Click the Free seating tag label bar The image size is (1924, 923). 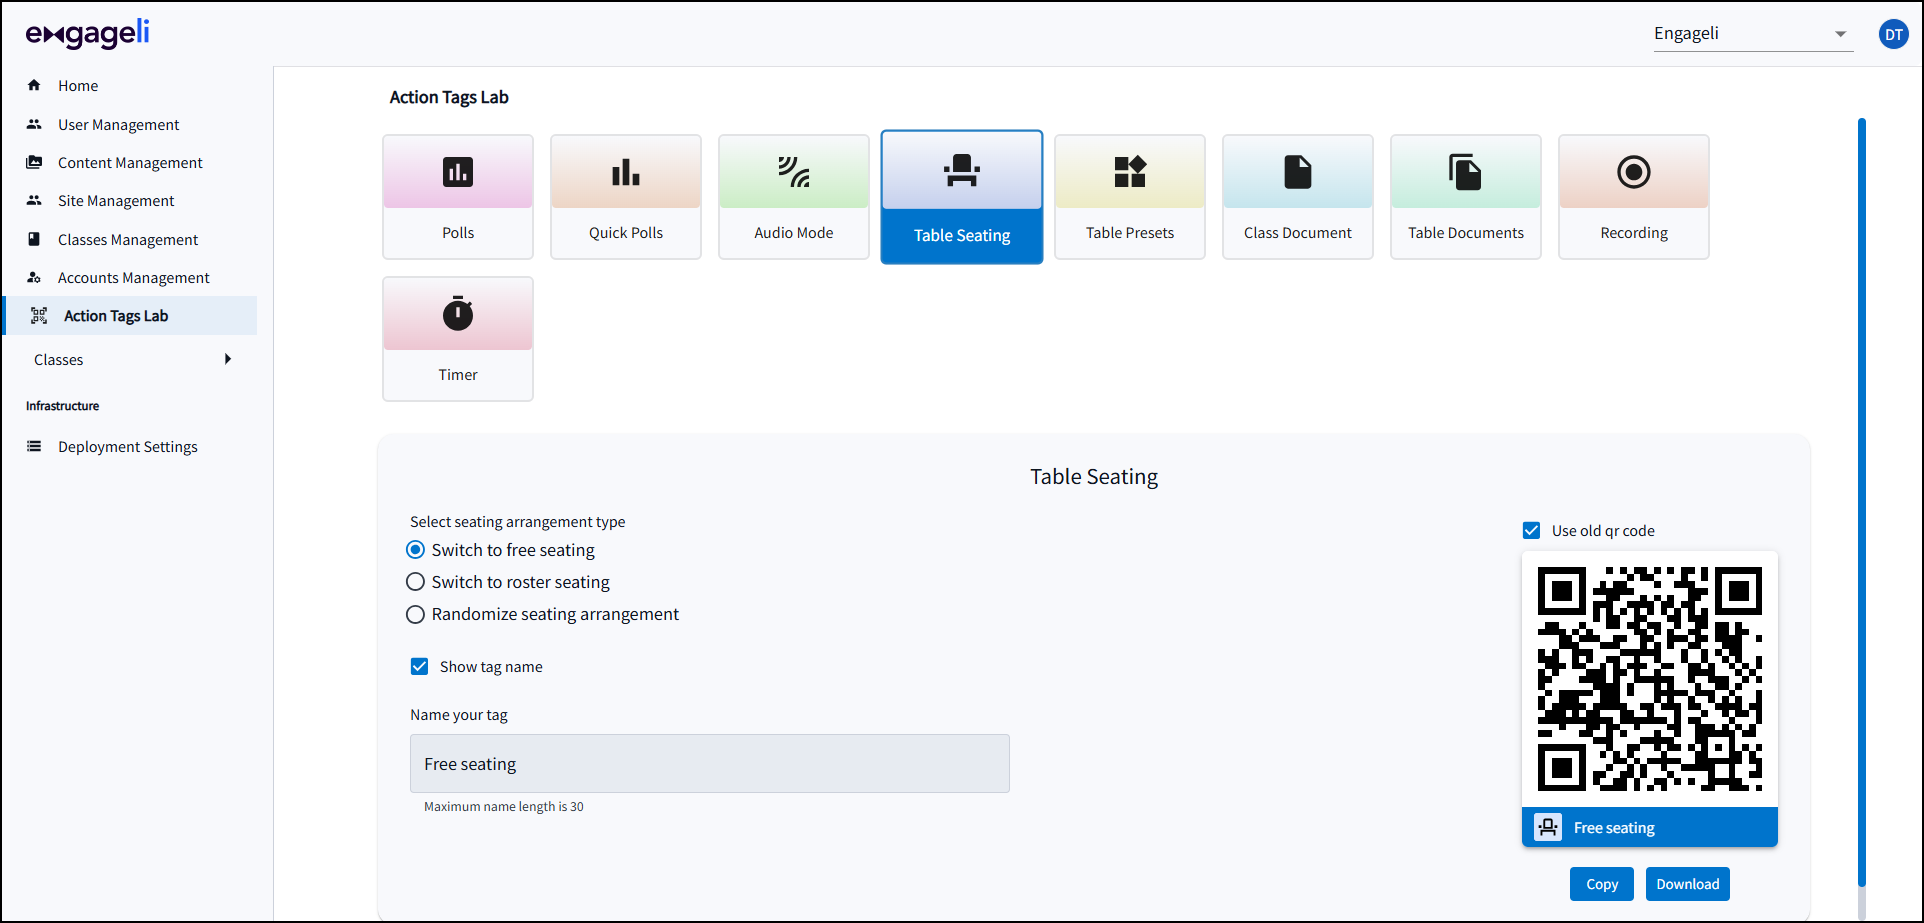coord(1650,827)
